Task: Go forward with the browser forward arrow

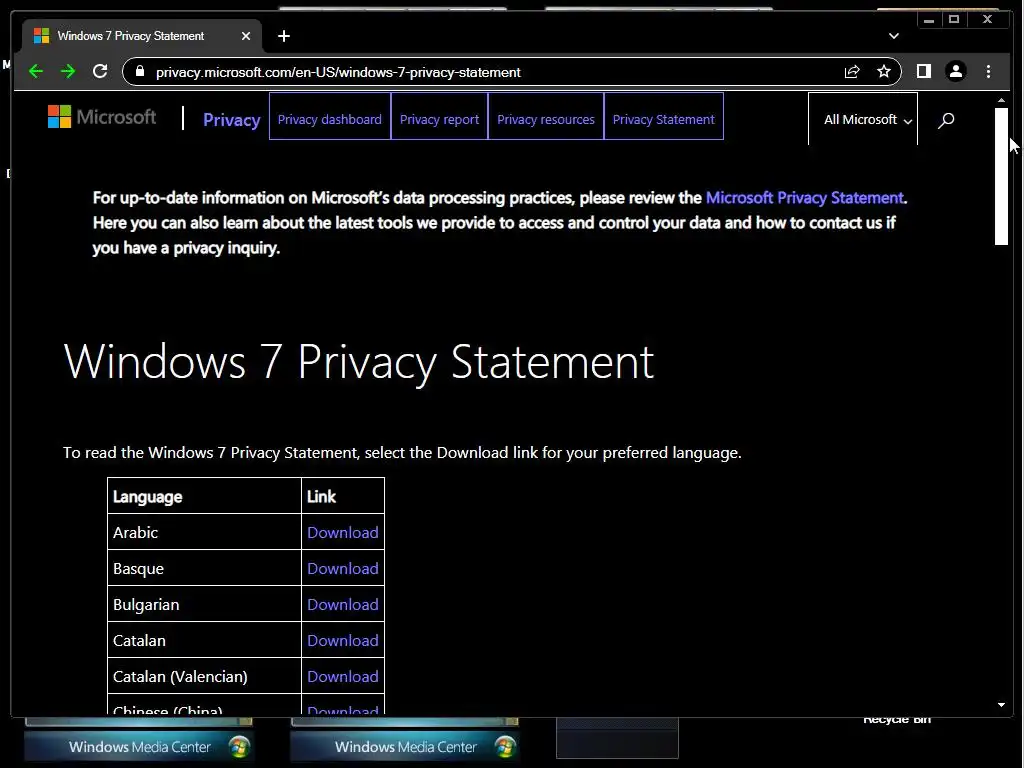Action: (68, 71)
